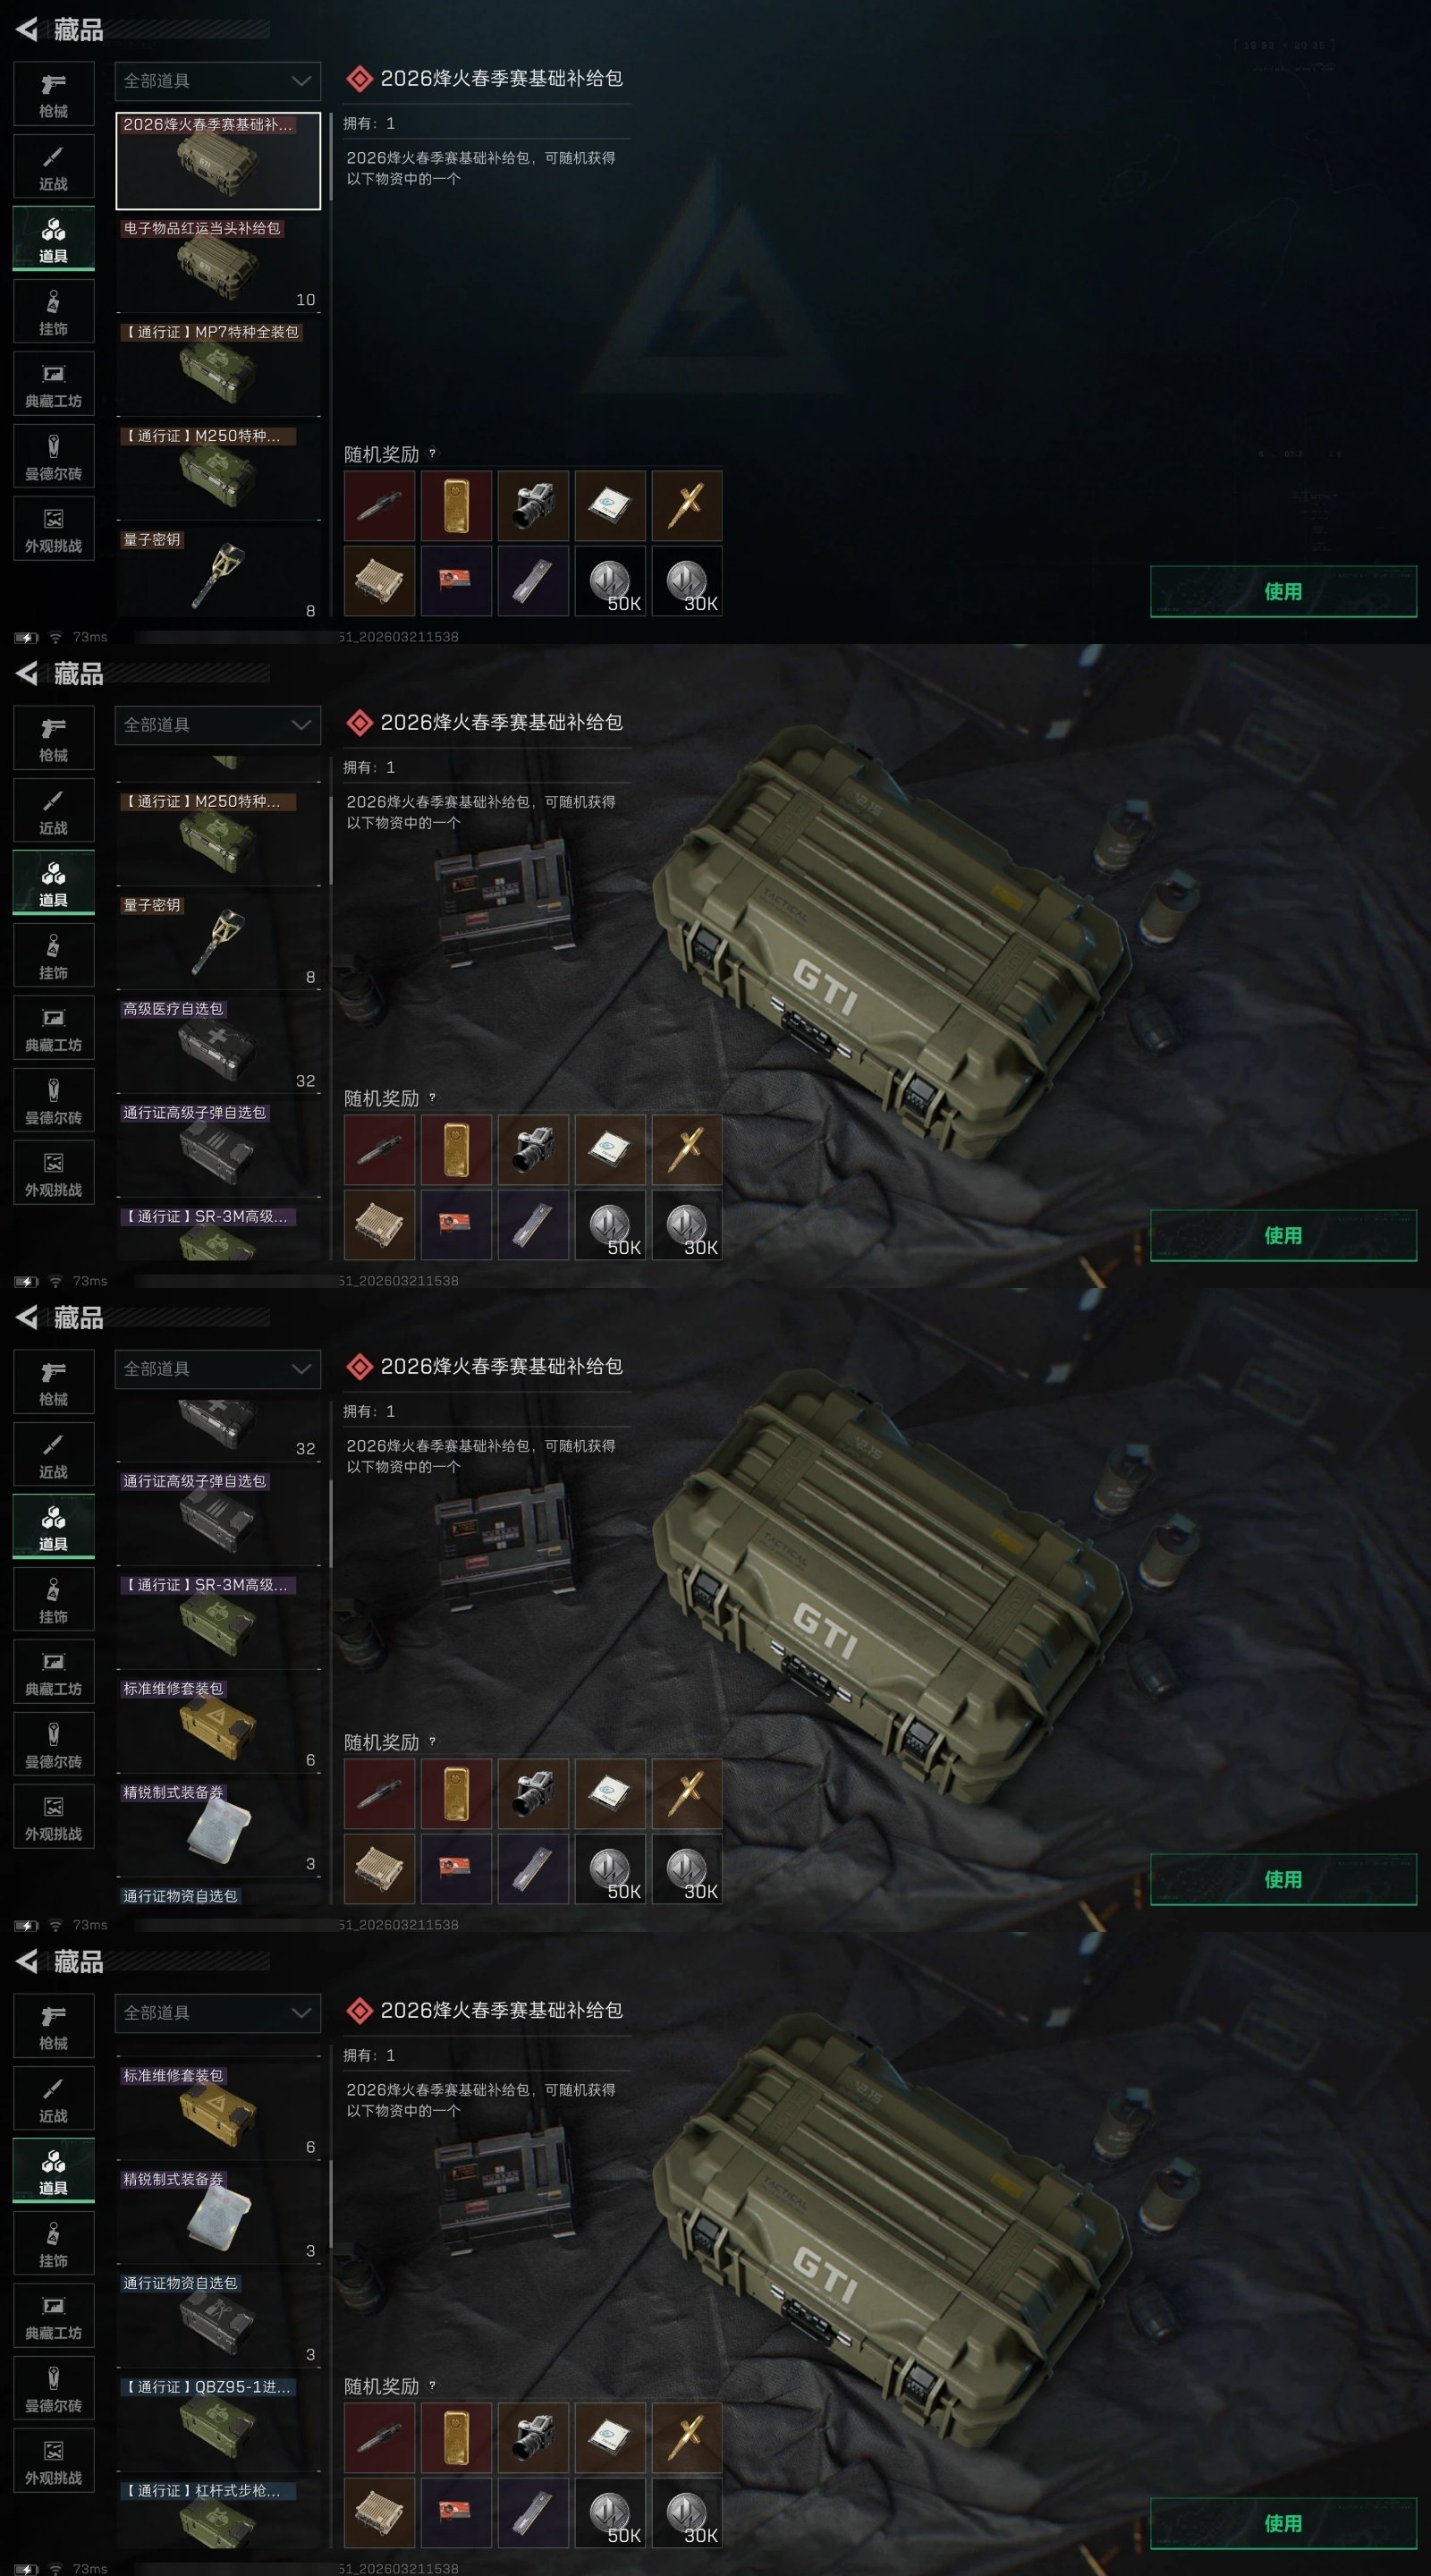Viewport: 1431px width, 2576px height.
Task: Select the 【通行证】MP7特种全装包 crate
Action: tap(218, 368)
